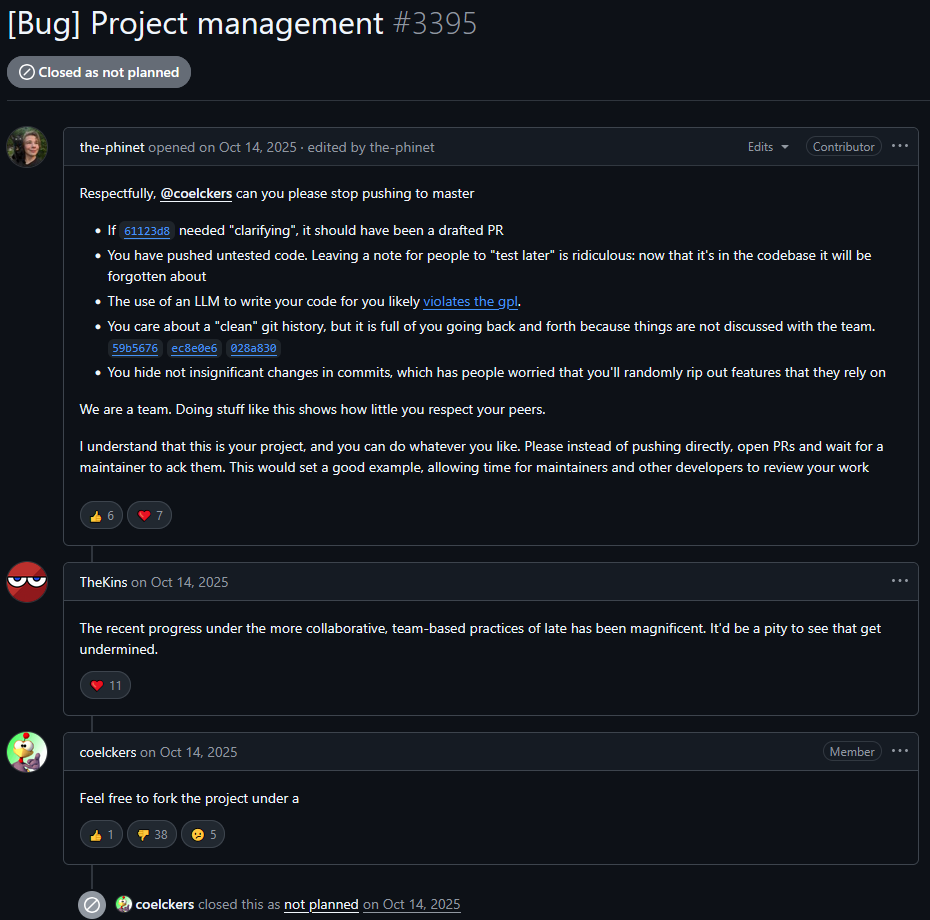Click the @coelckers mention
Viewport: 930px width, 920px height.
tap(196, 193)
